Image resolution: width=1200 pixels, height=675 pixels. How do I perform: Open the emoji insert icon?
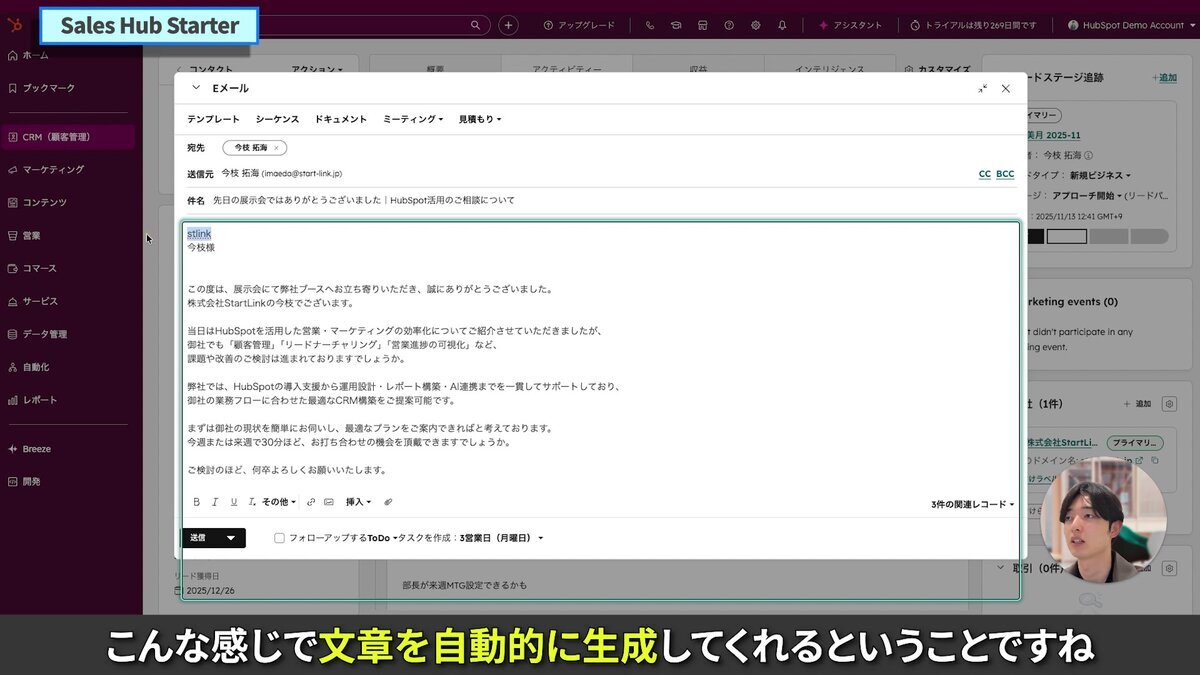pos(329,501)
